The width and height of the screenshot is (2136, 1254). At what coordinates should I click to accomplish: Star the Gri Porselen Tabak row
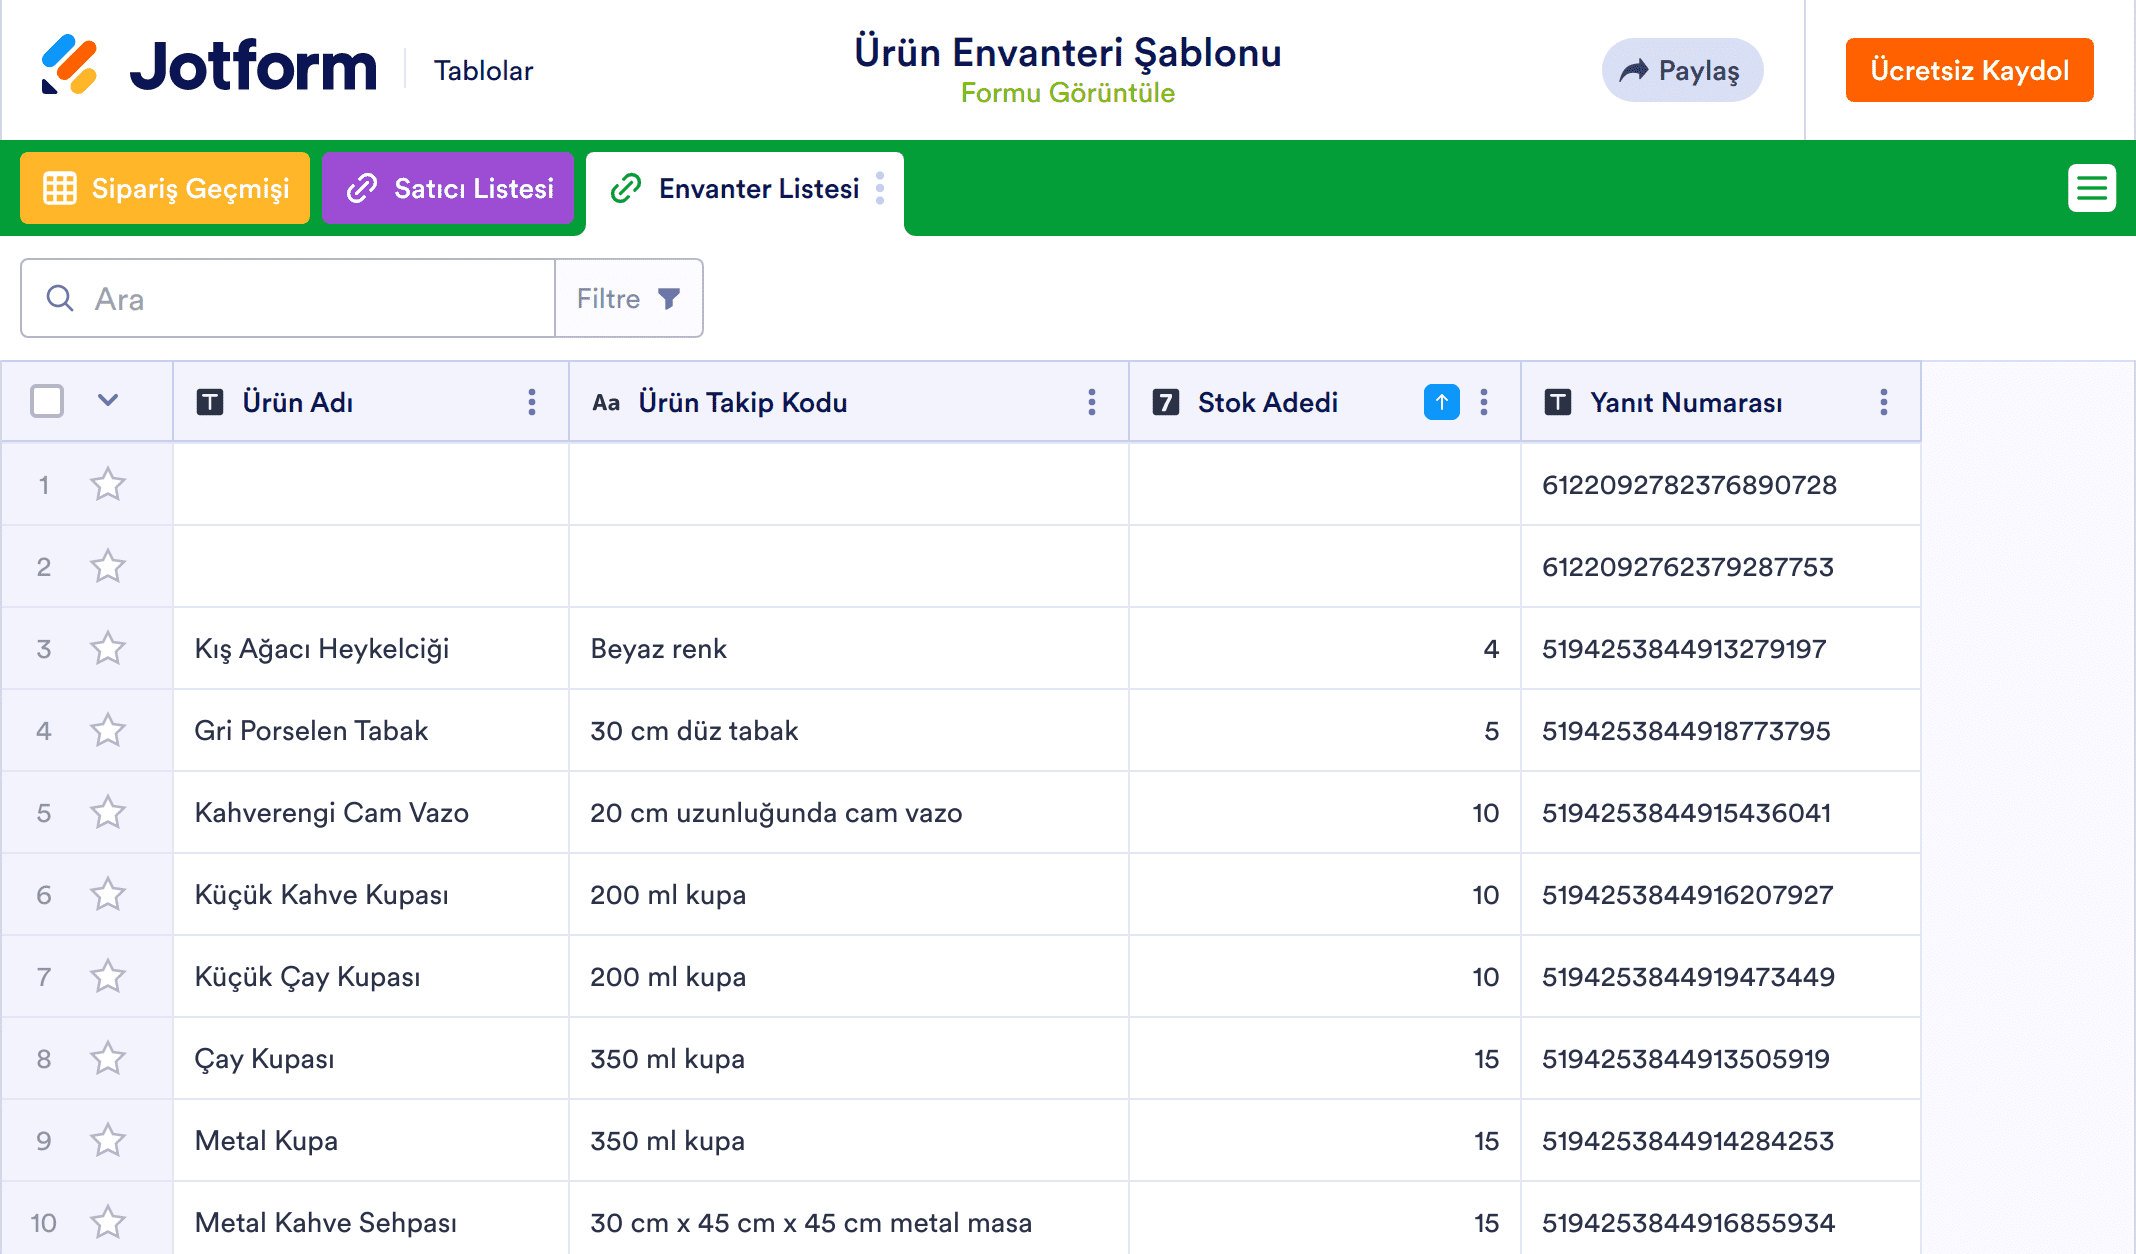point(108,730)
